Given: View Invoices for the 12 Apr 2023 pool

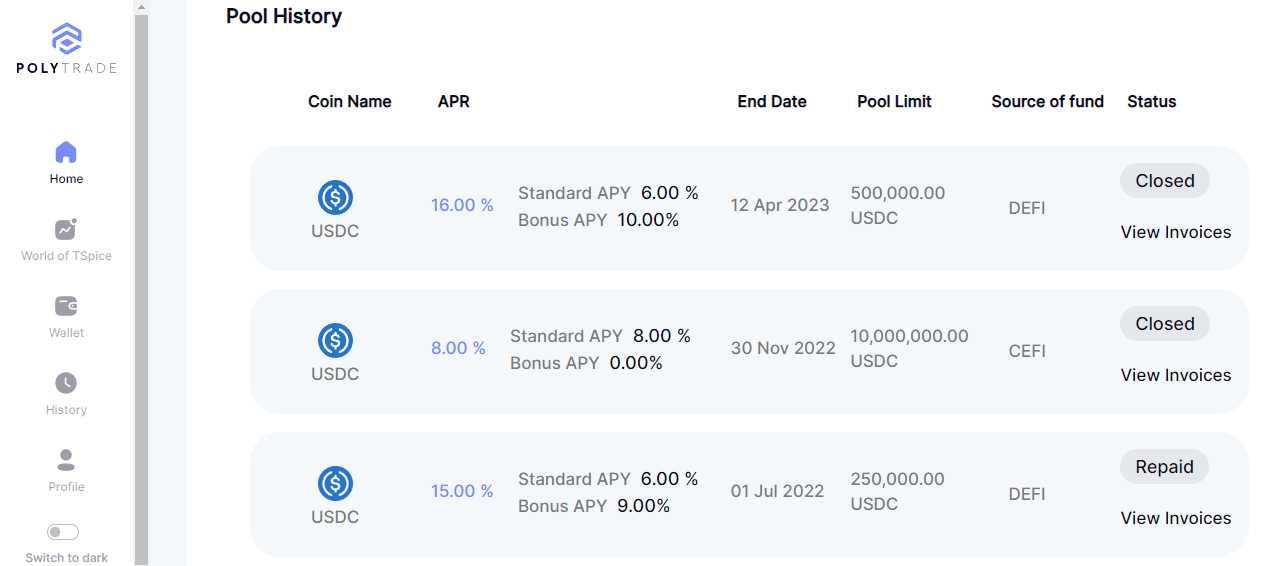Looking at the screenshot, I should coord(1175,232).
